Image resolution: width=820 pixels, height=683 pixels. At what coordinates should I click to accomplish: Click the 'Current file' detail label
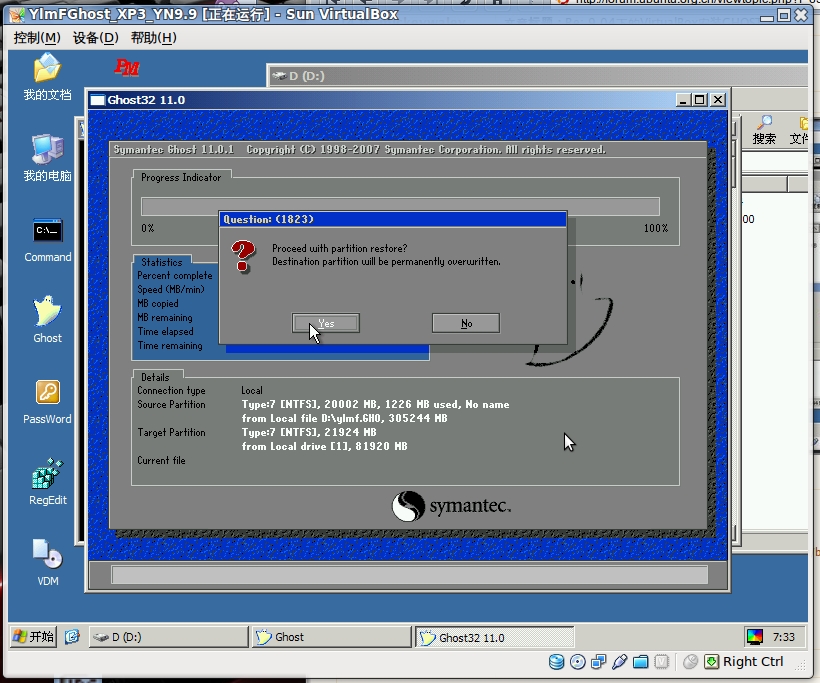pos(161,460)
